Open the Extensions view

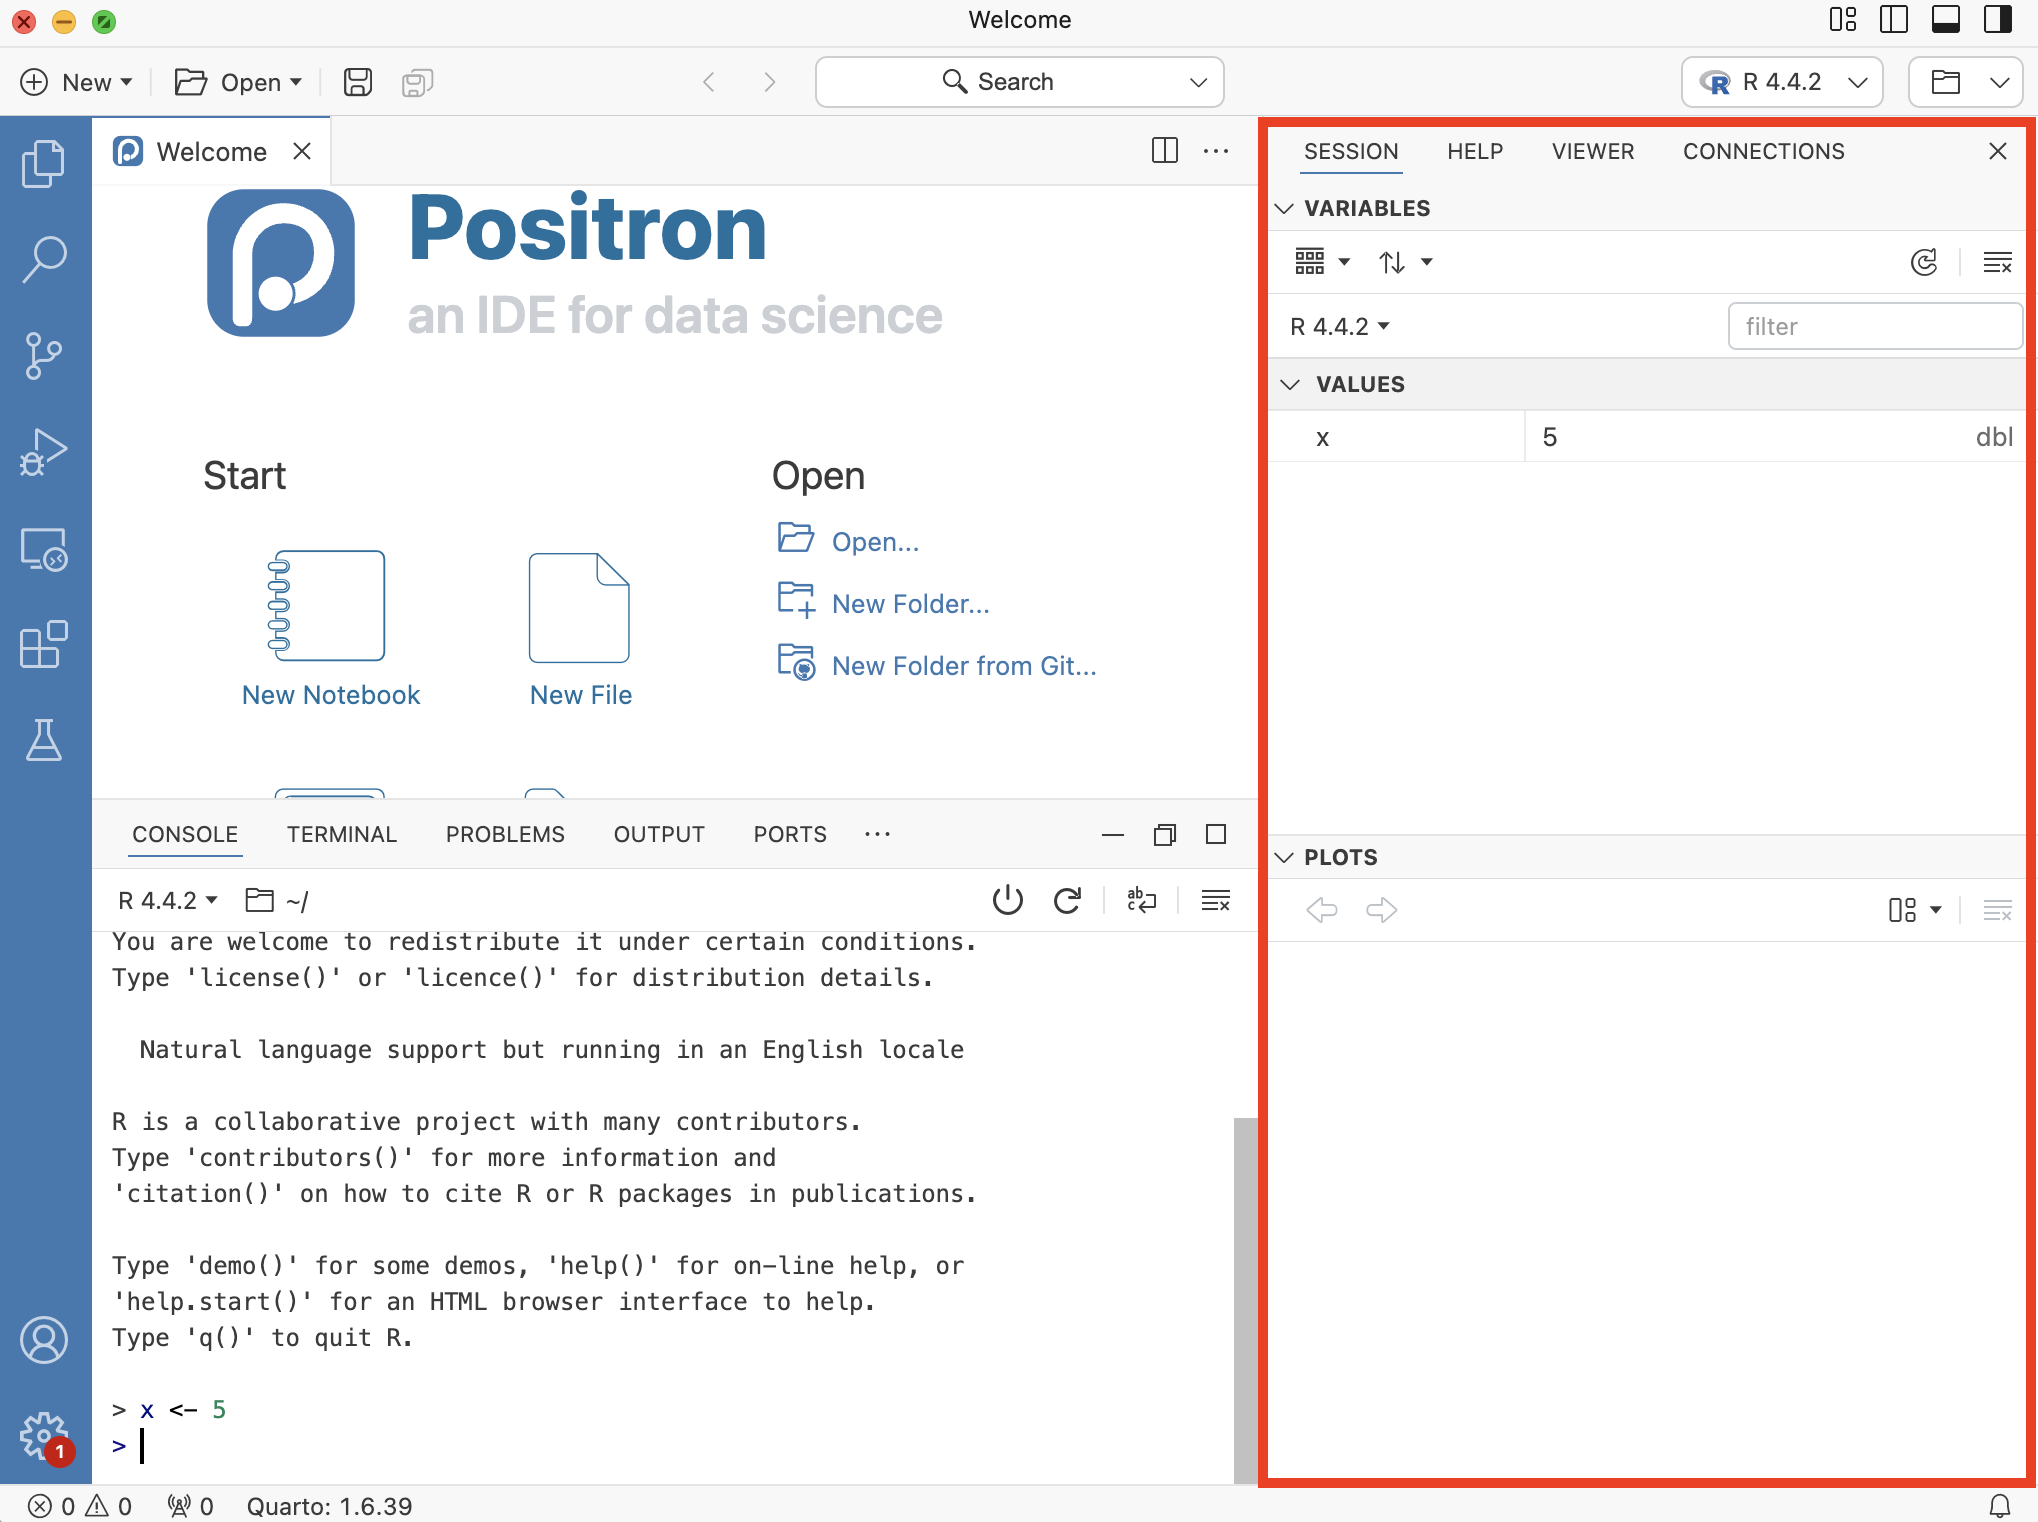pos(44,645)
